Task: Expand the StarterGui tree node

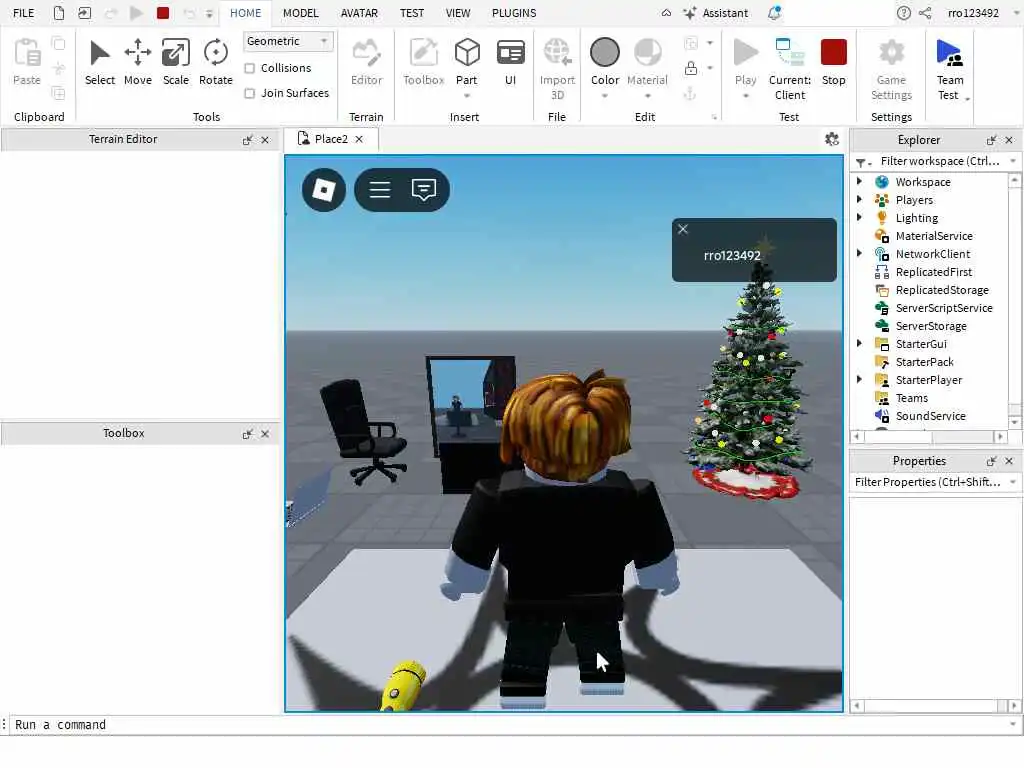Action: [859, 344]
